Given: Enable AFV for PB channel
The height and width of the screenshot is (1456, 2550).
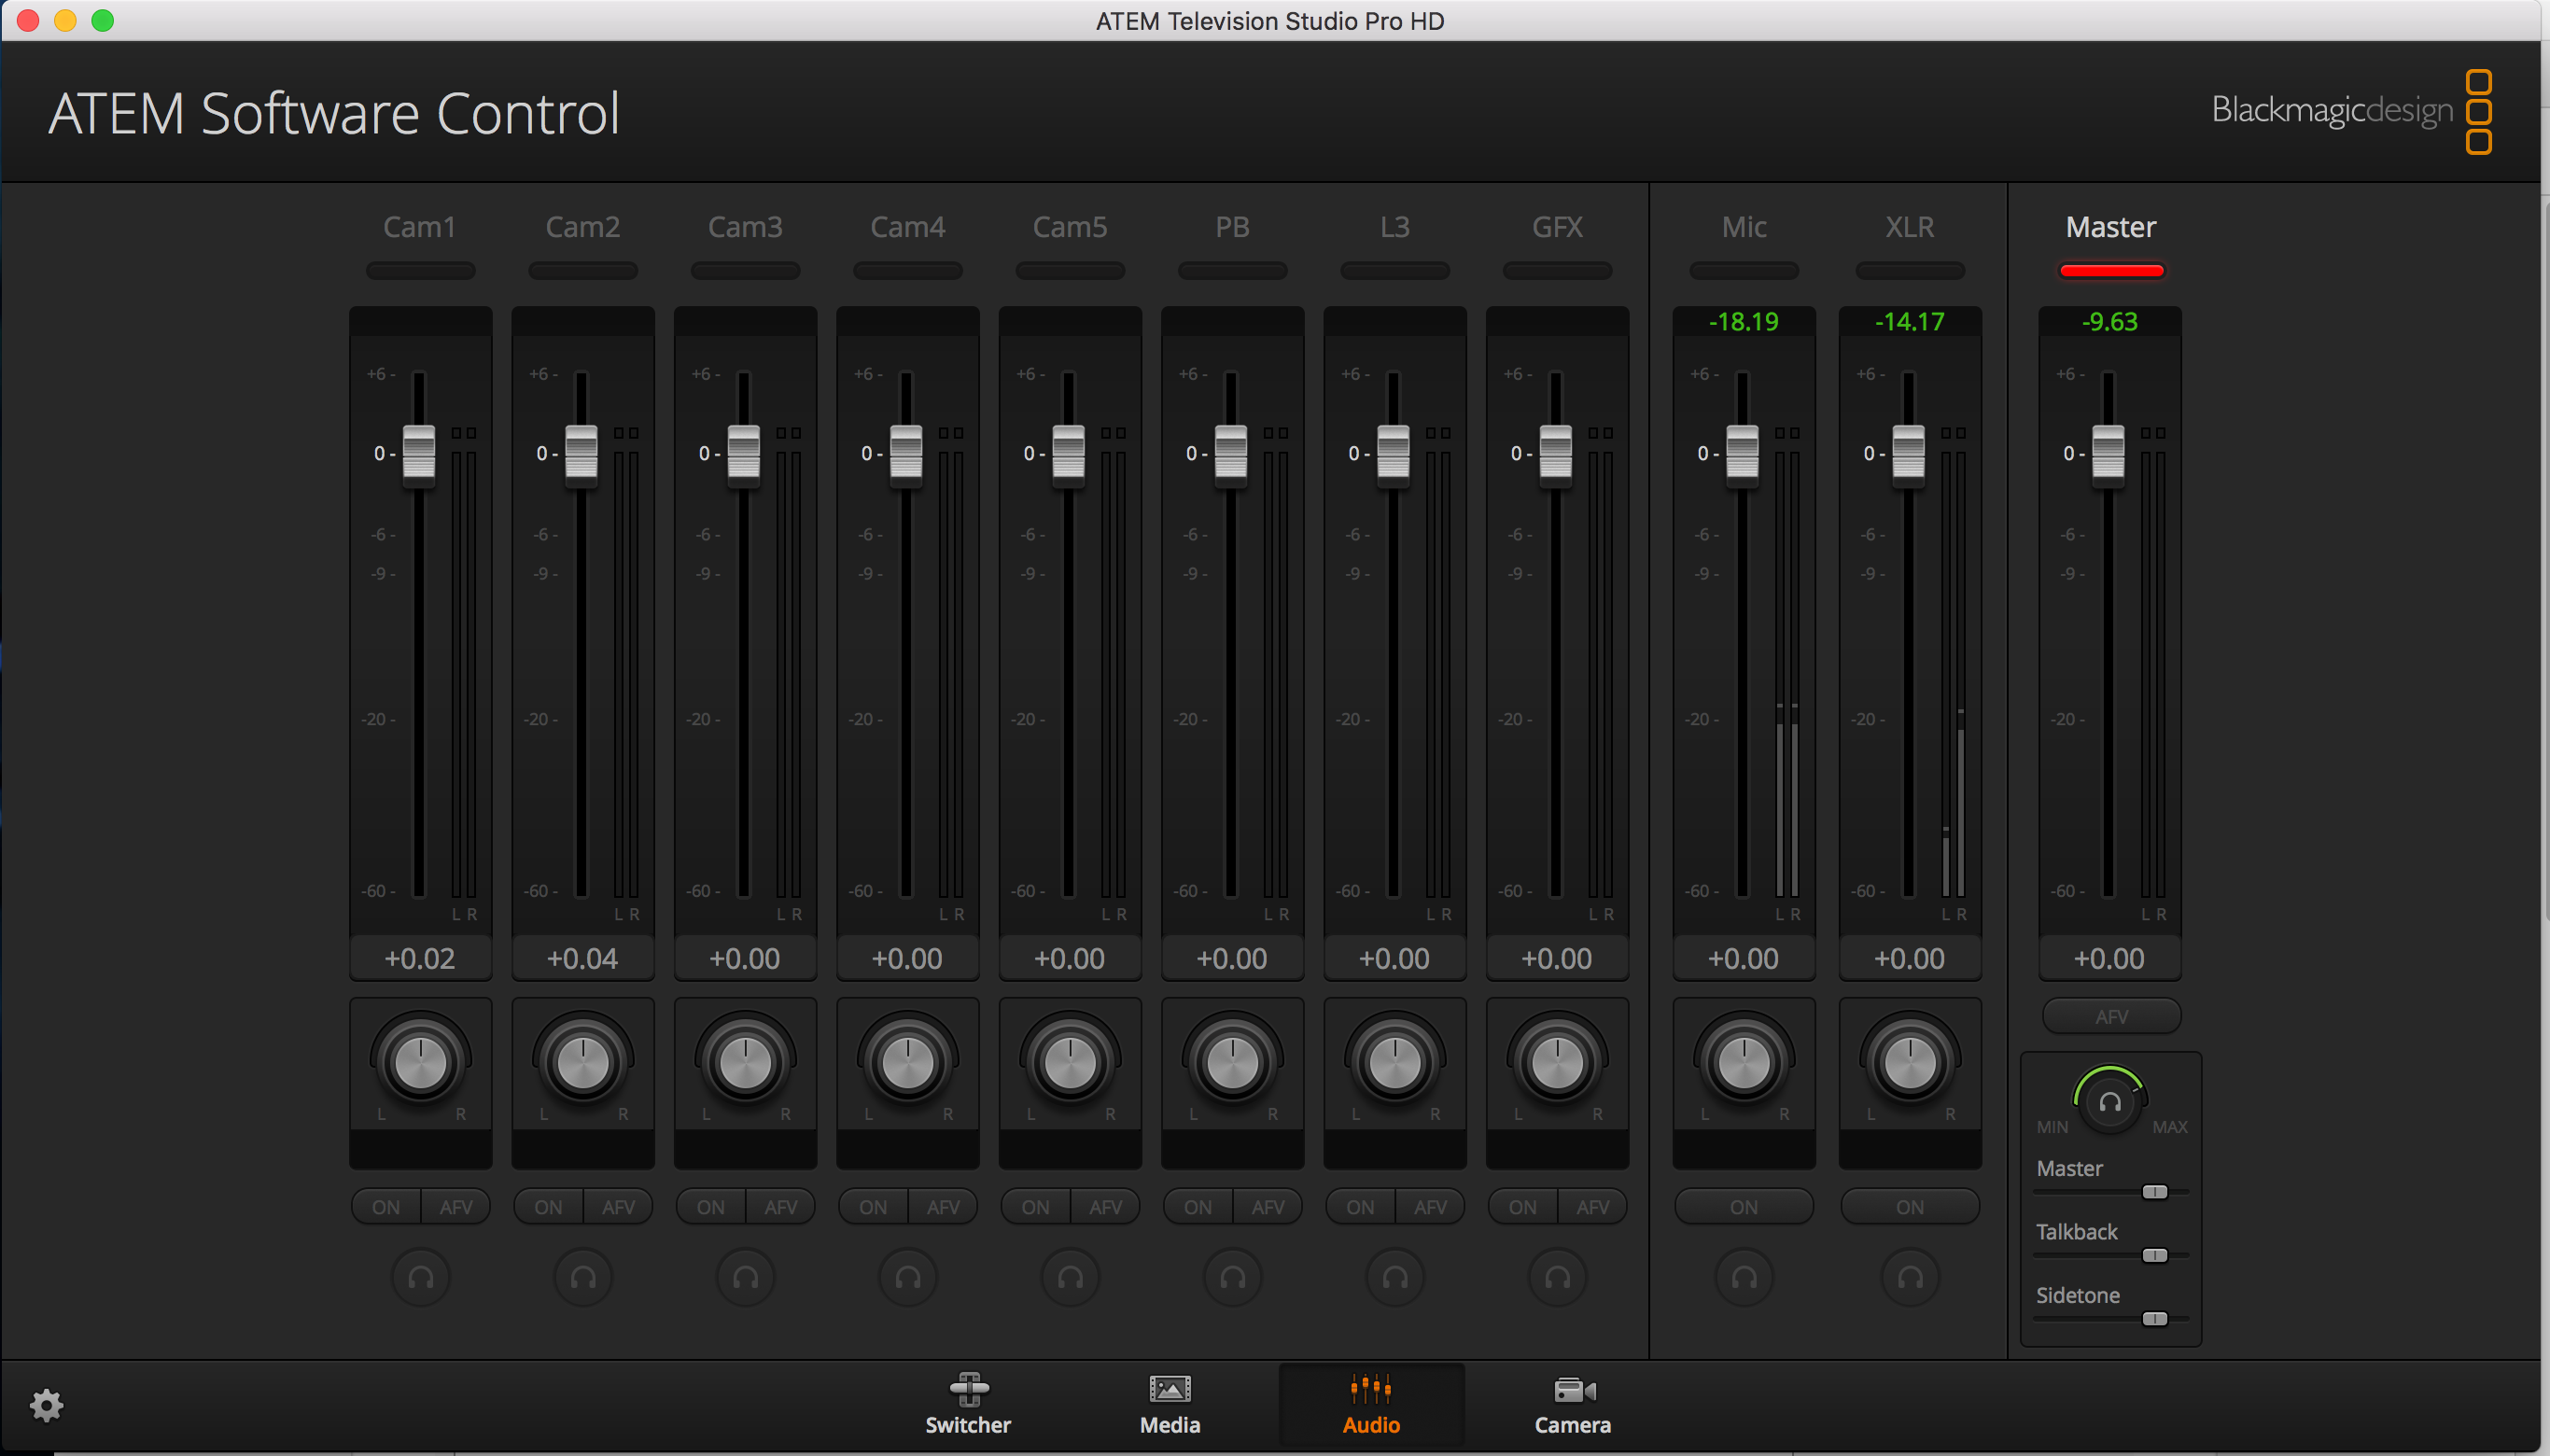Looking at the screenshot, I should (1268, 1207).
